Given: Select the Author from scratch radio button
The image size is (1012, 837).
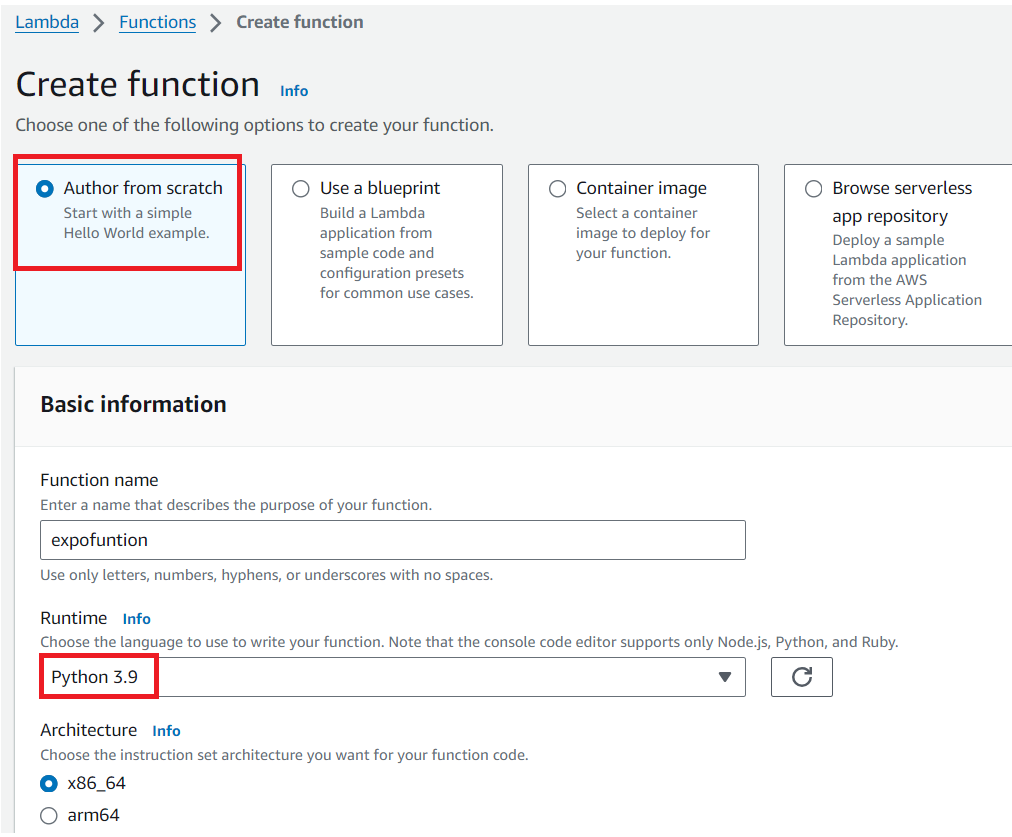Looking at the screenshot, I should click(45, 189).
